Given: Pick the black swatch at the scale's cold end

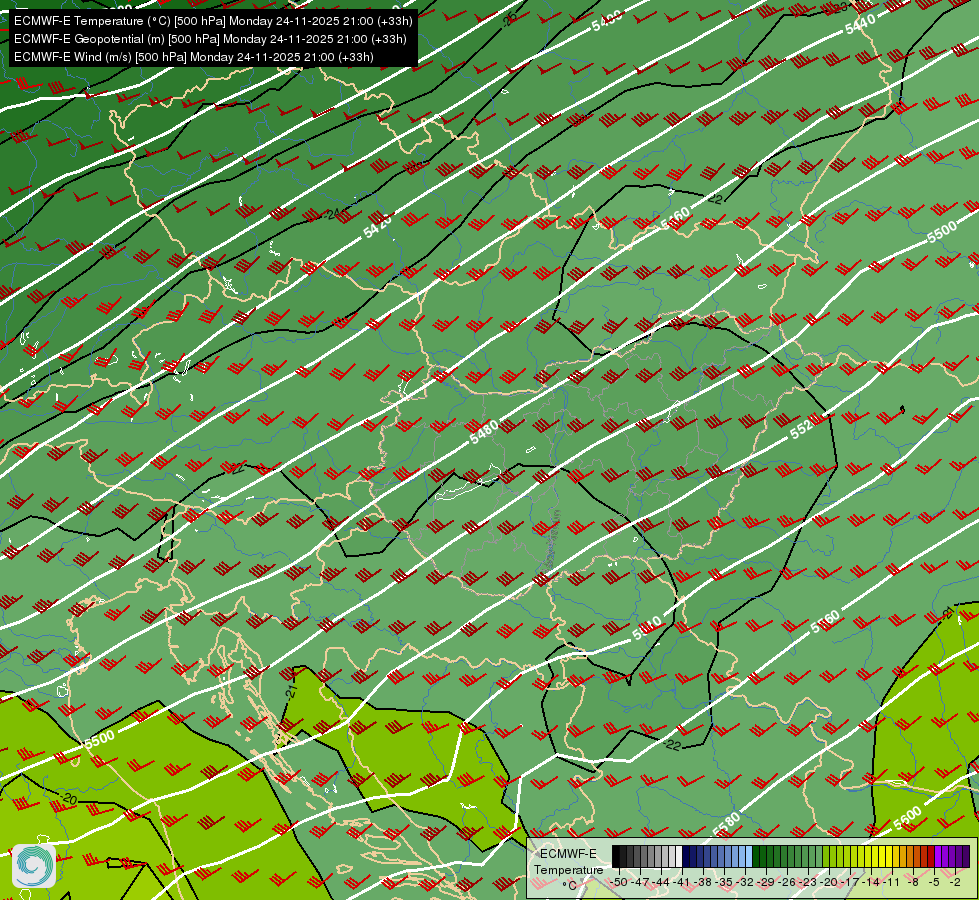Looking at the screenshot, I should click(616, 856).
